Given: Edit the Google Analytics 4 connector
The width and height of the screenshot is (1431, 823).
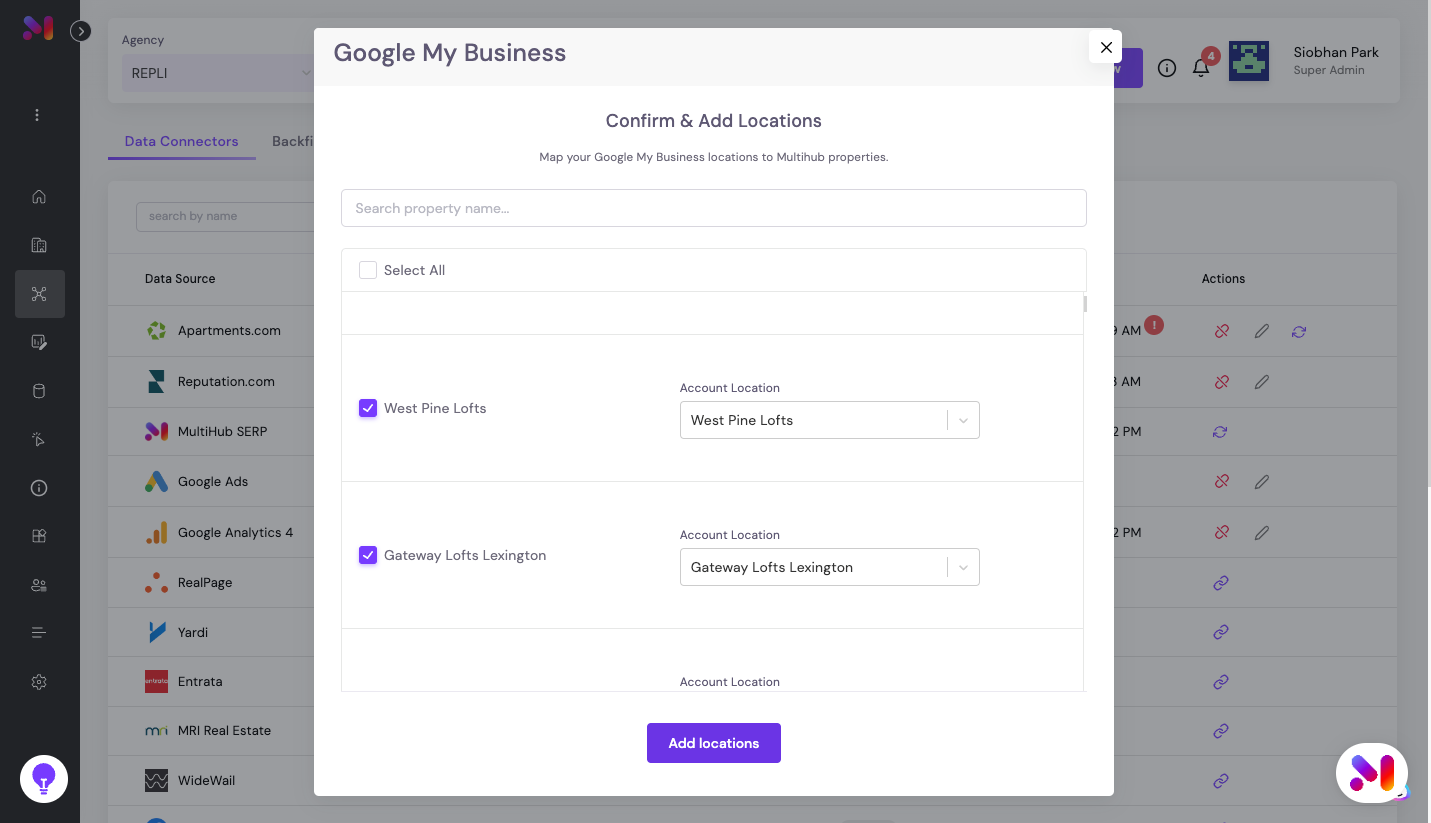Looking at the screenshot, I should (x=1262, y=533).
